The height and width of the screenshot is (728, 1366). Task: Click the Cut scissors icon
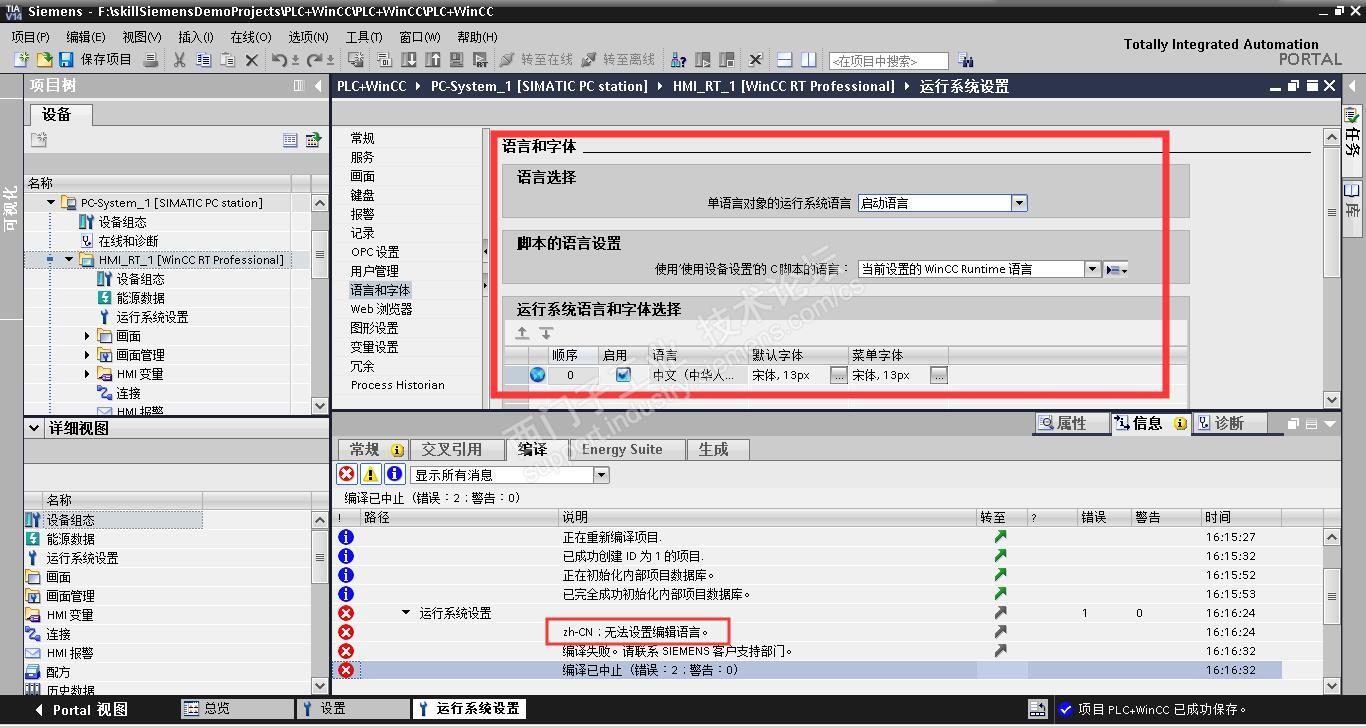(180, 60)
